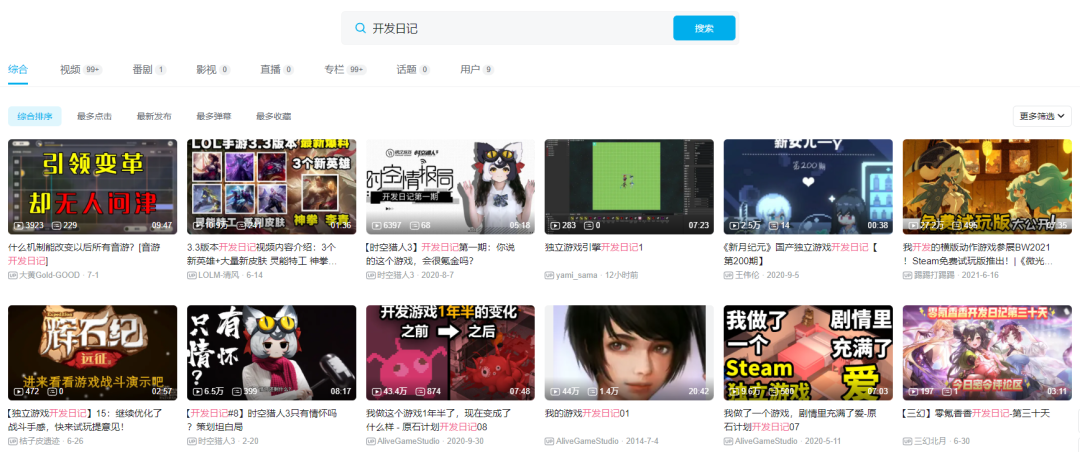Click UP badge next to 2014-7-4 uploader
This screenshot has height=452, width=1080.
pos(550,441)
